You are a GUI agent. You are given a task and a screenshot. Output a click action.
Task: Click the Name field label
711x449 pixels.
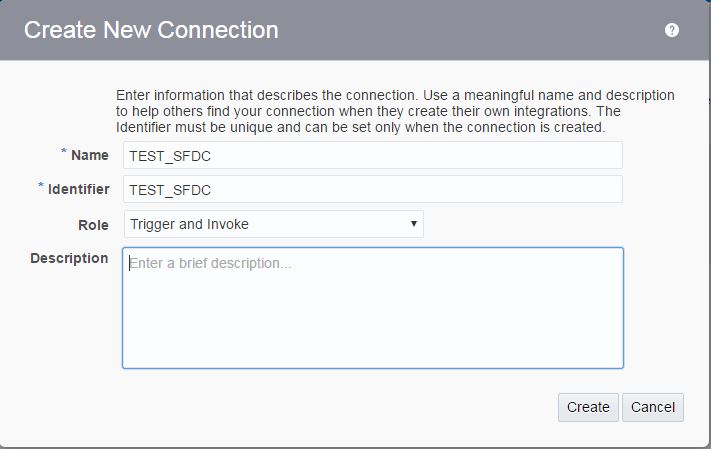click(x=90, y=155)
